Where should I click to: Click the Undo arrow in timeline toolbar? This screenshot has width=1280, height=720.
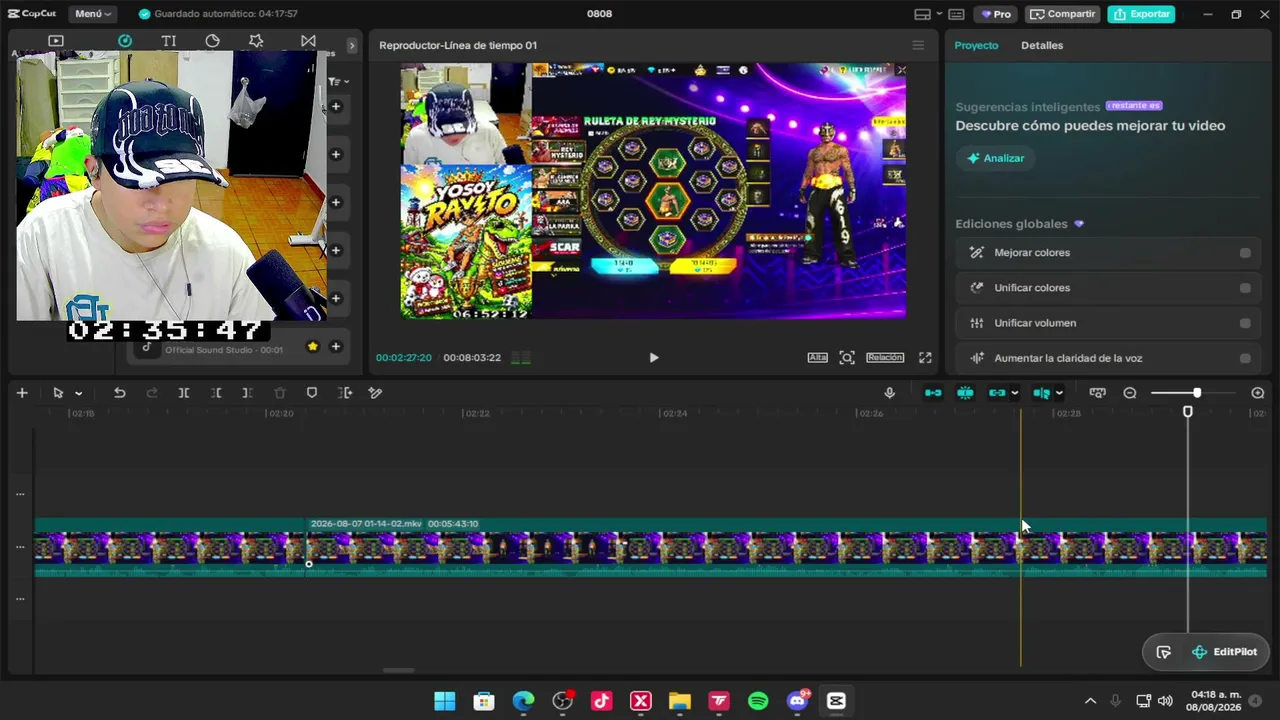pos(120,393)
